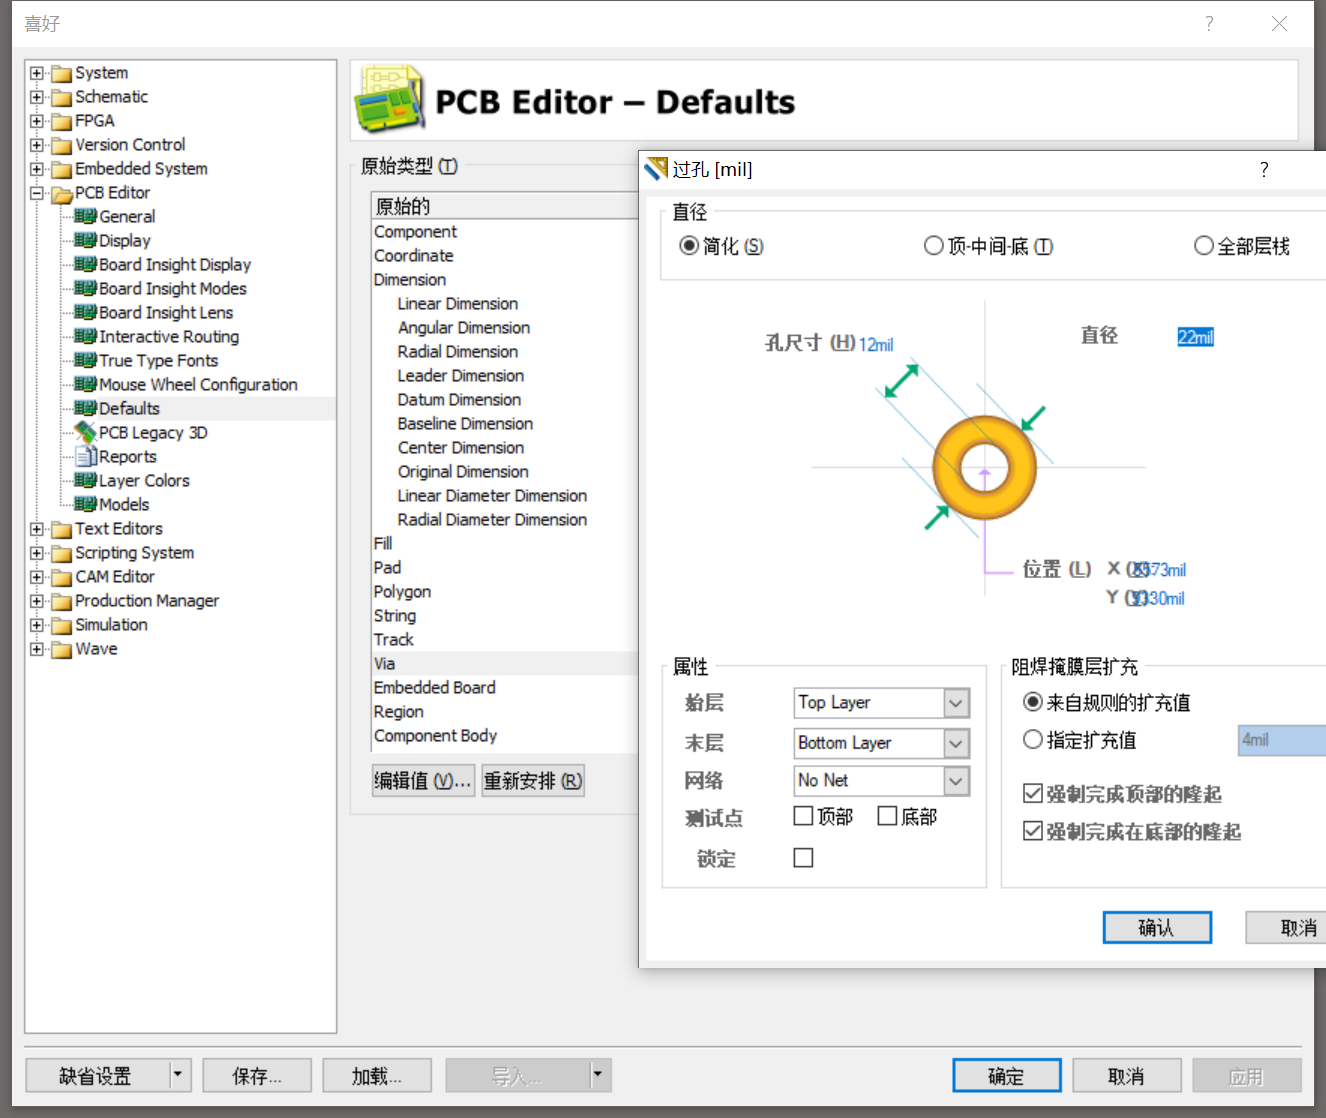Expand the Simulation tree node
Image resolution: width=1326 pixels, height=1118 pixels.
(36, 624)
